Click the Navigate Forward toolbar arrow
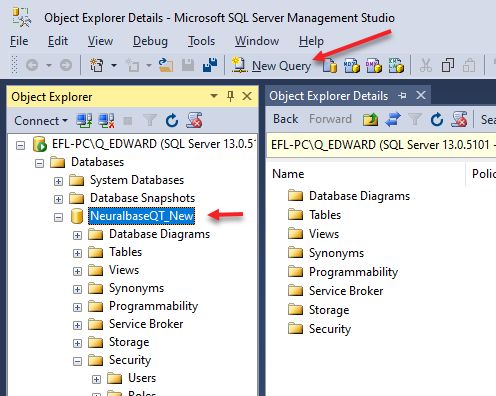The image size is (496, 396). pyautogui.click(x=66, y=65)
